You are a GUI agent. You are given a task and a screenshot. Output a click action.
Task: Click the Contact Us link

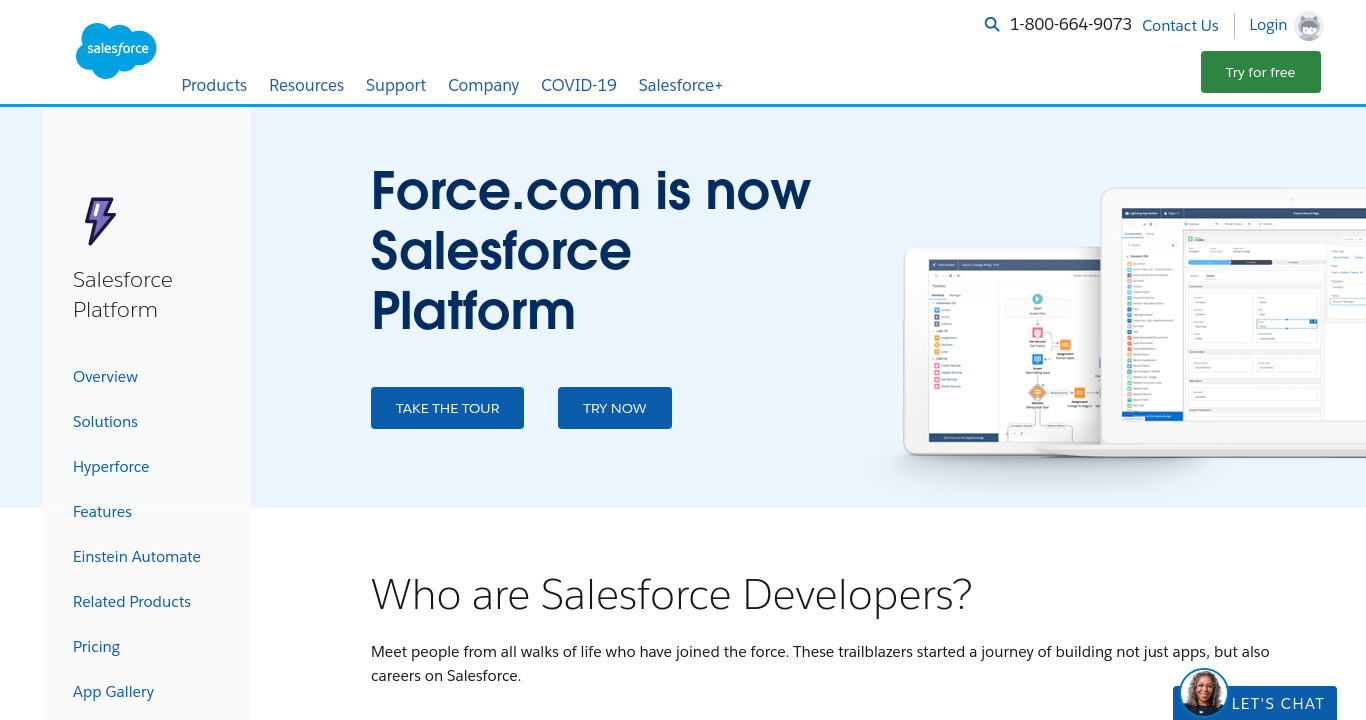pos(1180,26)
